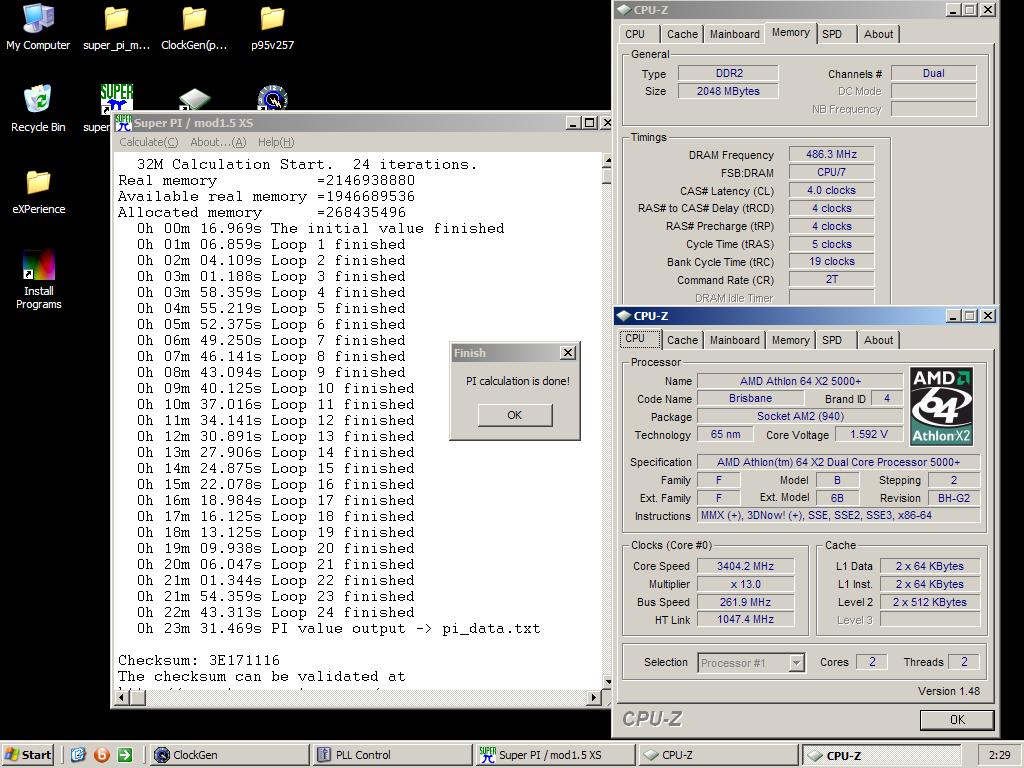Select Mainboard tab in upper CPU-Z window

point(735,34)
